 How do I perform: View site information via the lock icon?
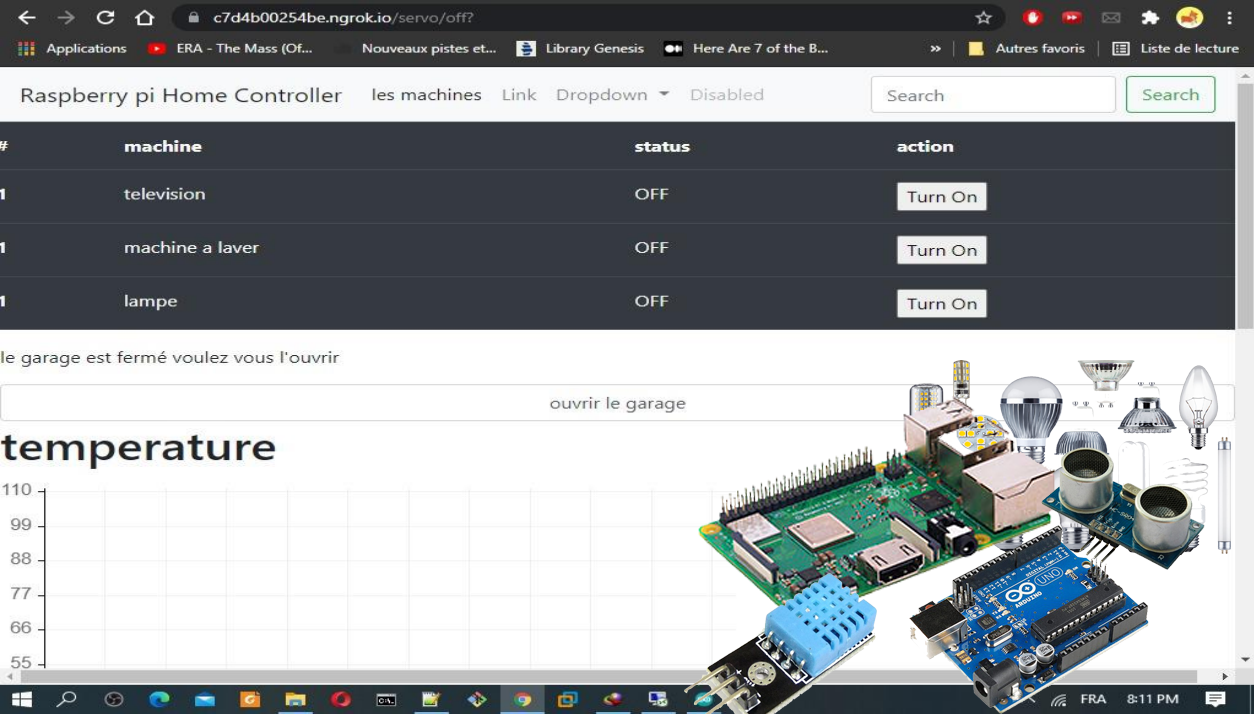(x=194, y=18)
